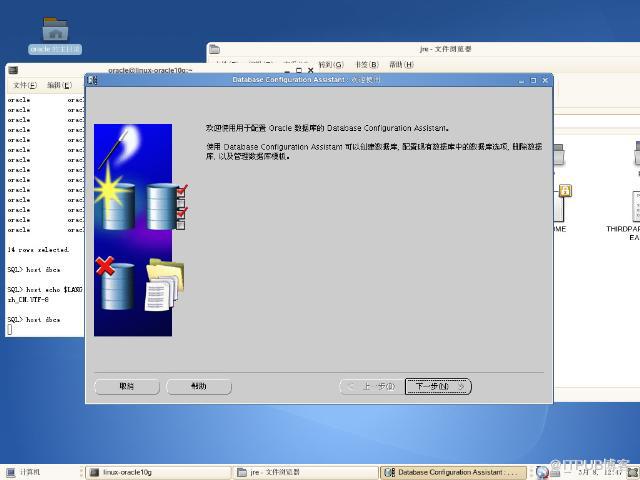Click the clock showing 12:17 on the panel
This screenshot has height=480, width=640.
coord(599,472)
